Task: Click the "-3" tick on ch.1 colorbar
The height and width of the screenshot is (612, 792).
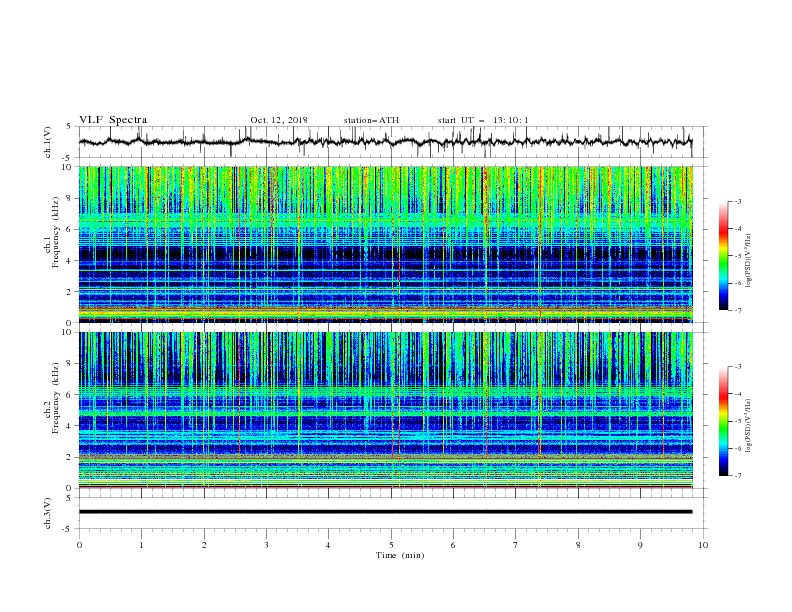Action: tap(738, 201)
